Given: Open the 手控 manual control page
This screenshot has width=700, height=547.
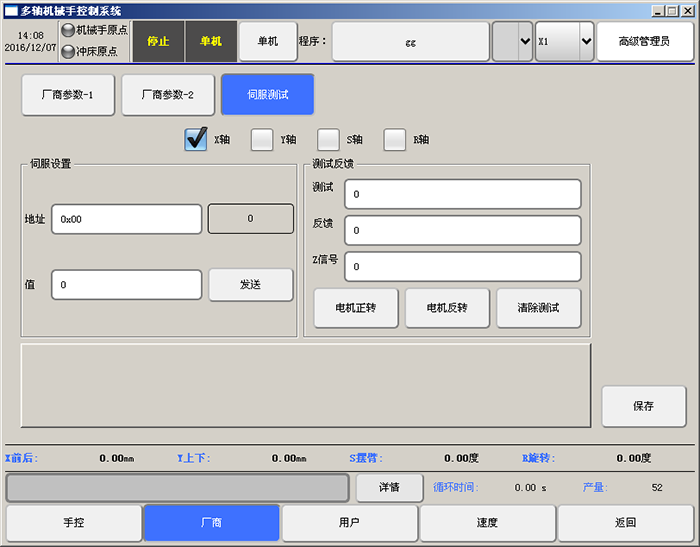Looking at the screenshot, I should (74, 523).
